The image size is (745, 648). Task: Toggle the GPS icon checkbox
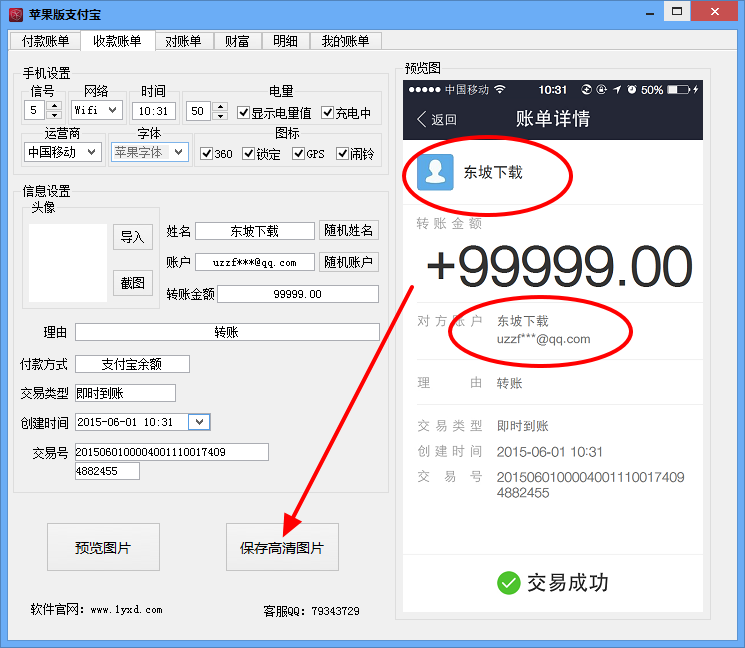pos(298,154)
